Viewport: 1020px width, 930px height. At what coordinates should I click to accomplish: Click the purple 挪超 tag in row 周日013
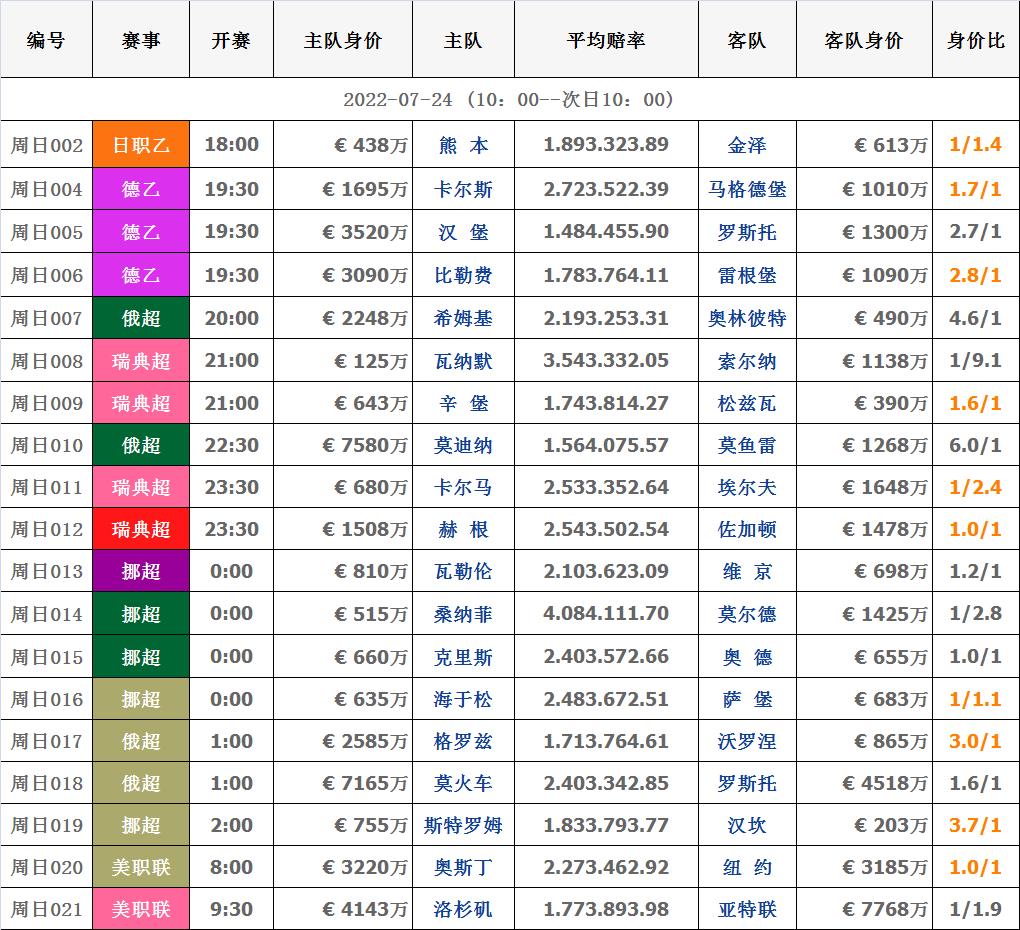(141, 571)
